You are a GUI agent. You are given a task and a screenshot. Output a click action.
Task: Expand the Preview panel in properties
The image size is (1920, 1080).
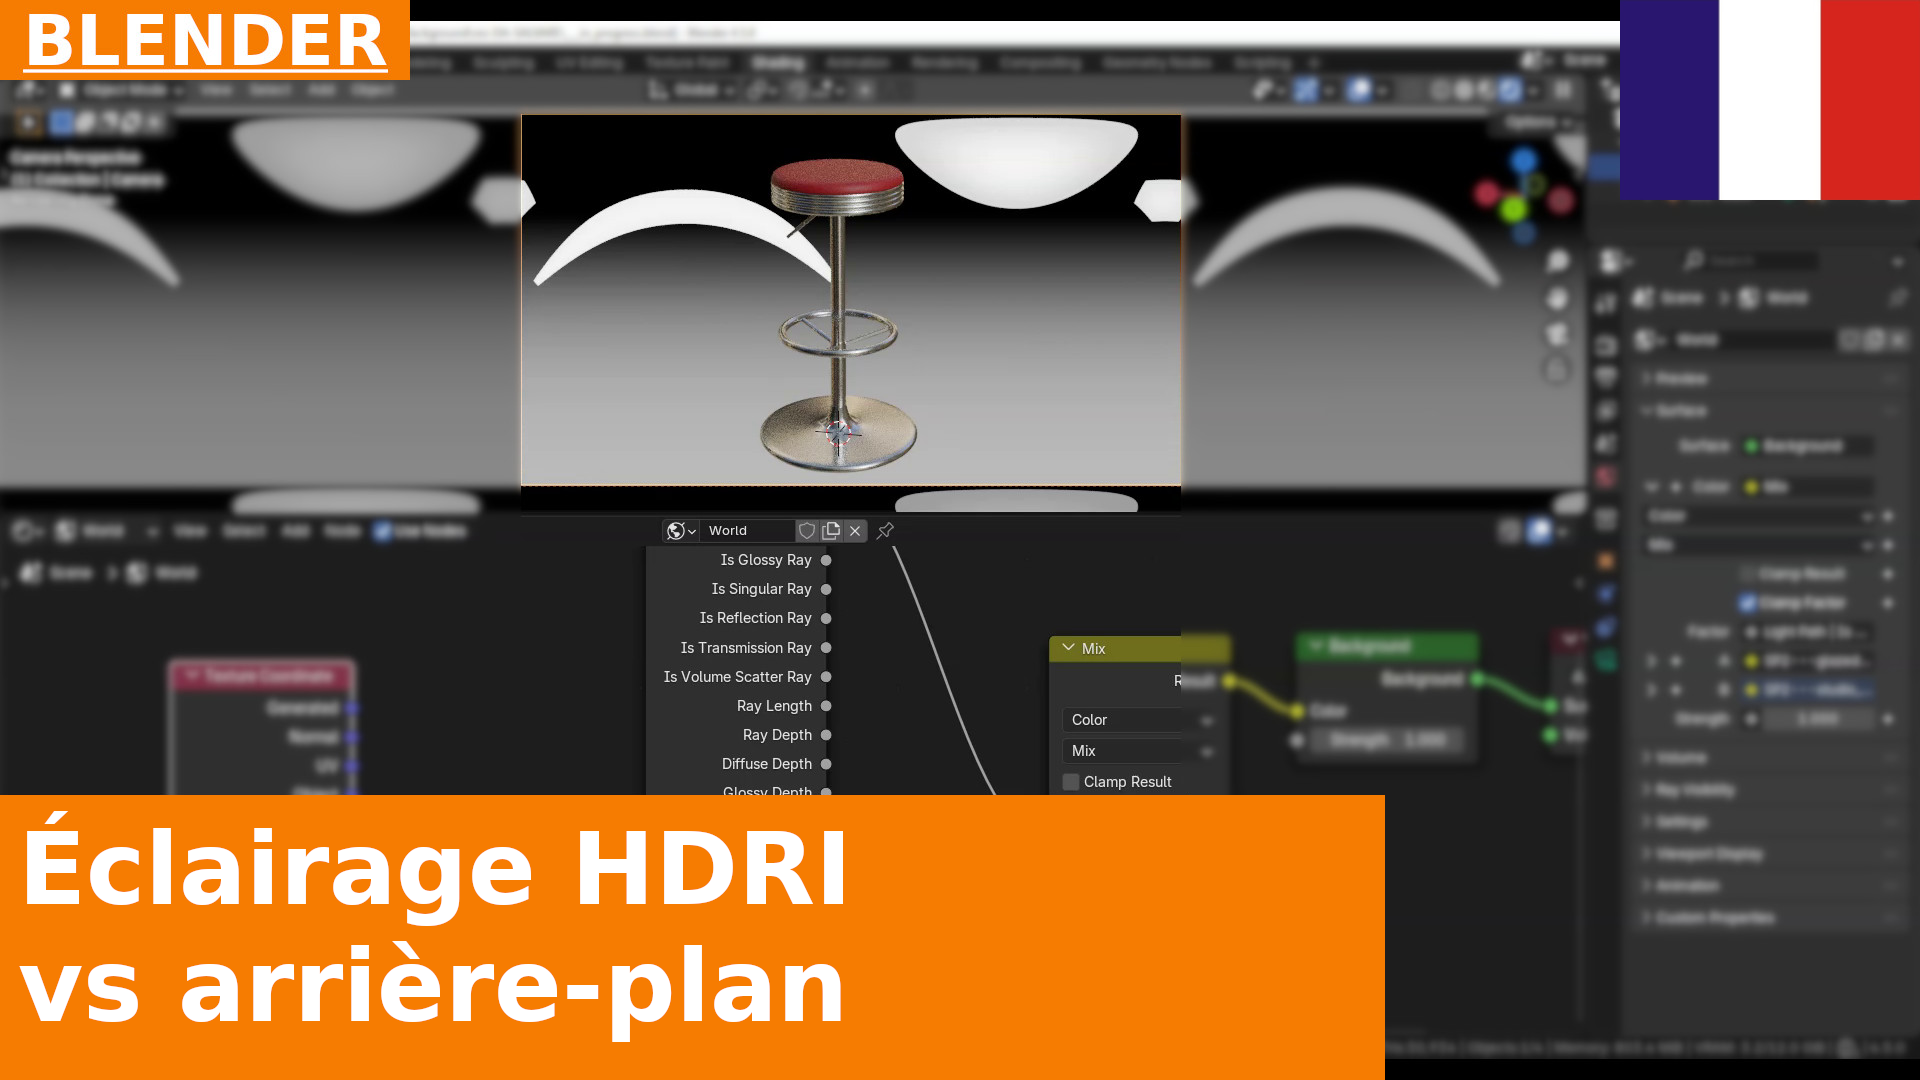(x=1770, y=379)
